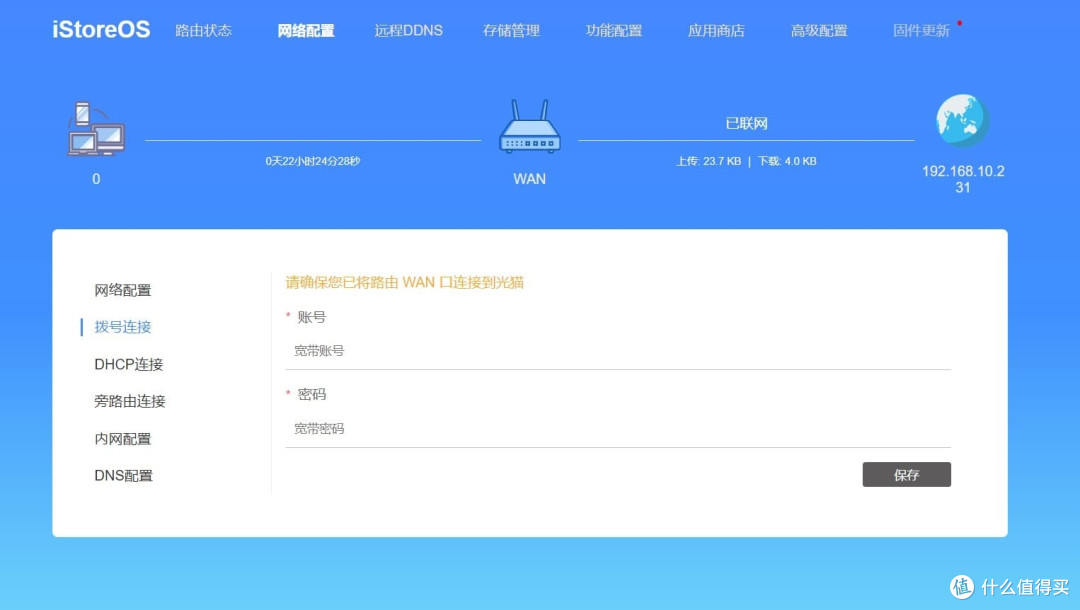Open the 功能配置 tab
Viewport: 1080px width, 610px height.
[613, 30]
